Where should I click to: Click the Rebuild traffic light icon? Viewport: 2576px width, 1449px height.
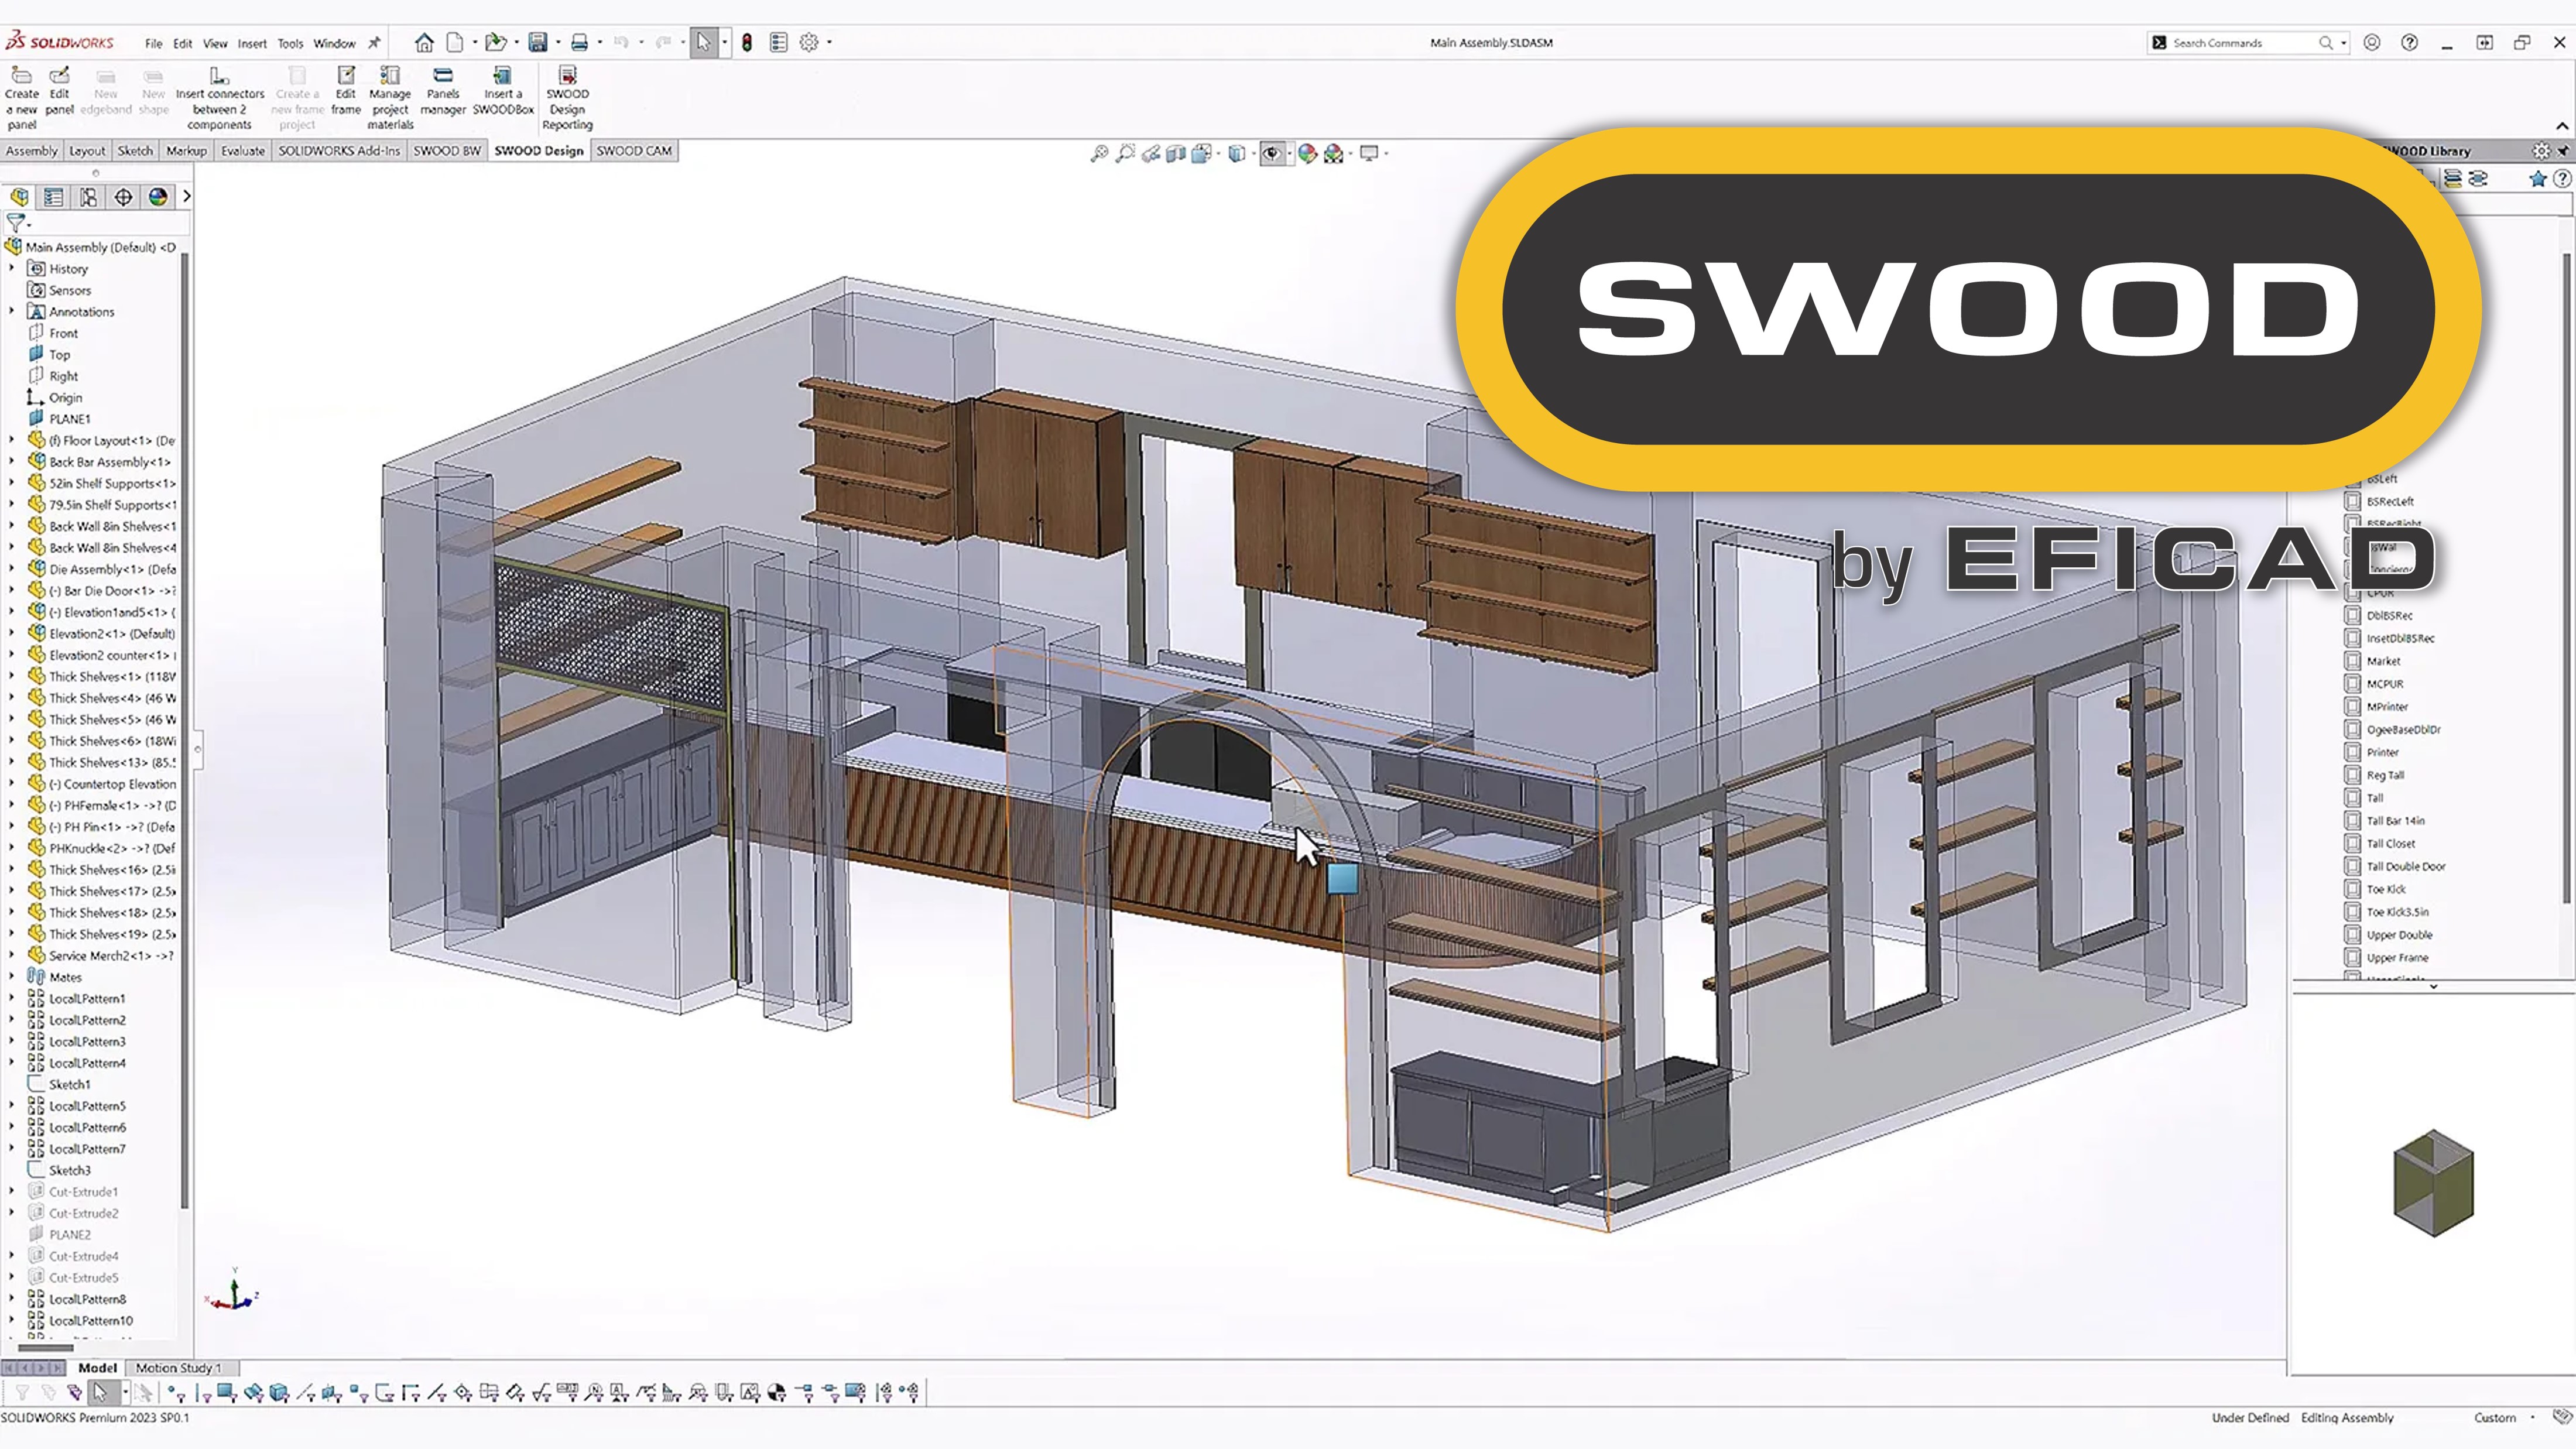pyautogui.click(x=746, y=42)
